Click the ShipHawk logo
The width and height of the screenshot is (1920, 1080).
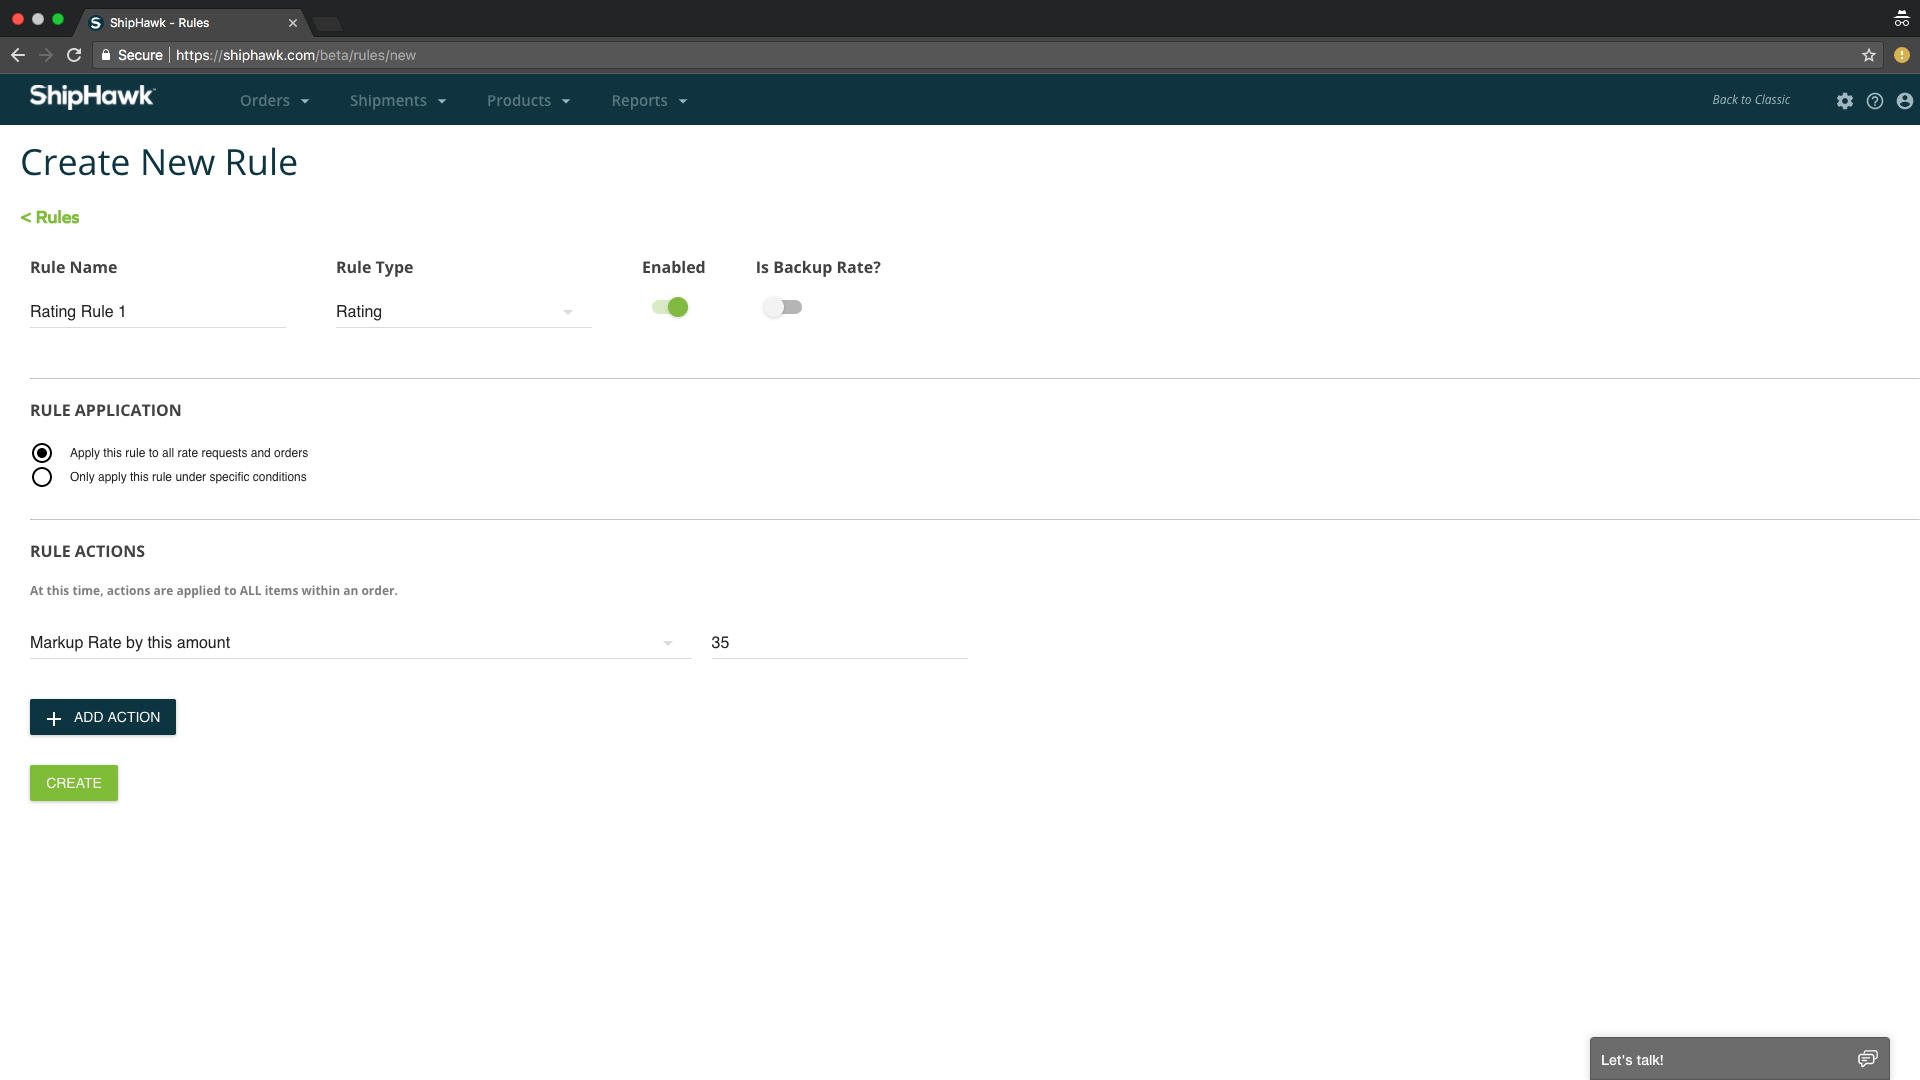tap(91, 97)
